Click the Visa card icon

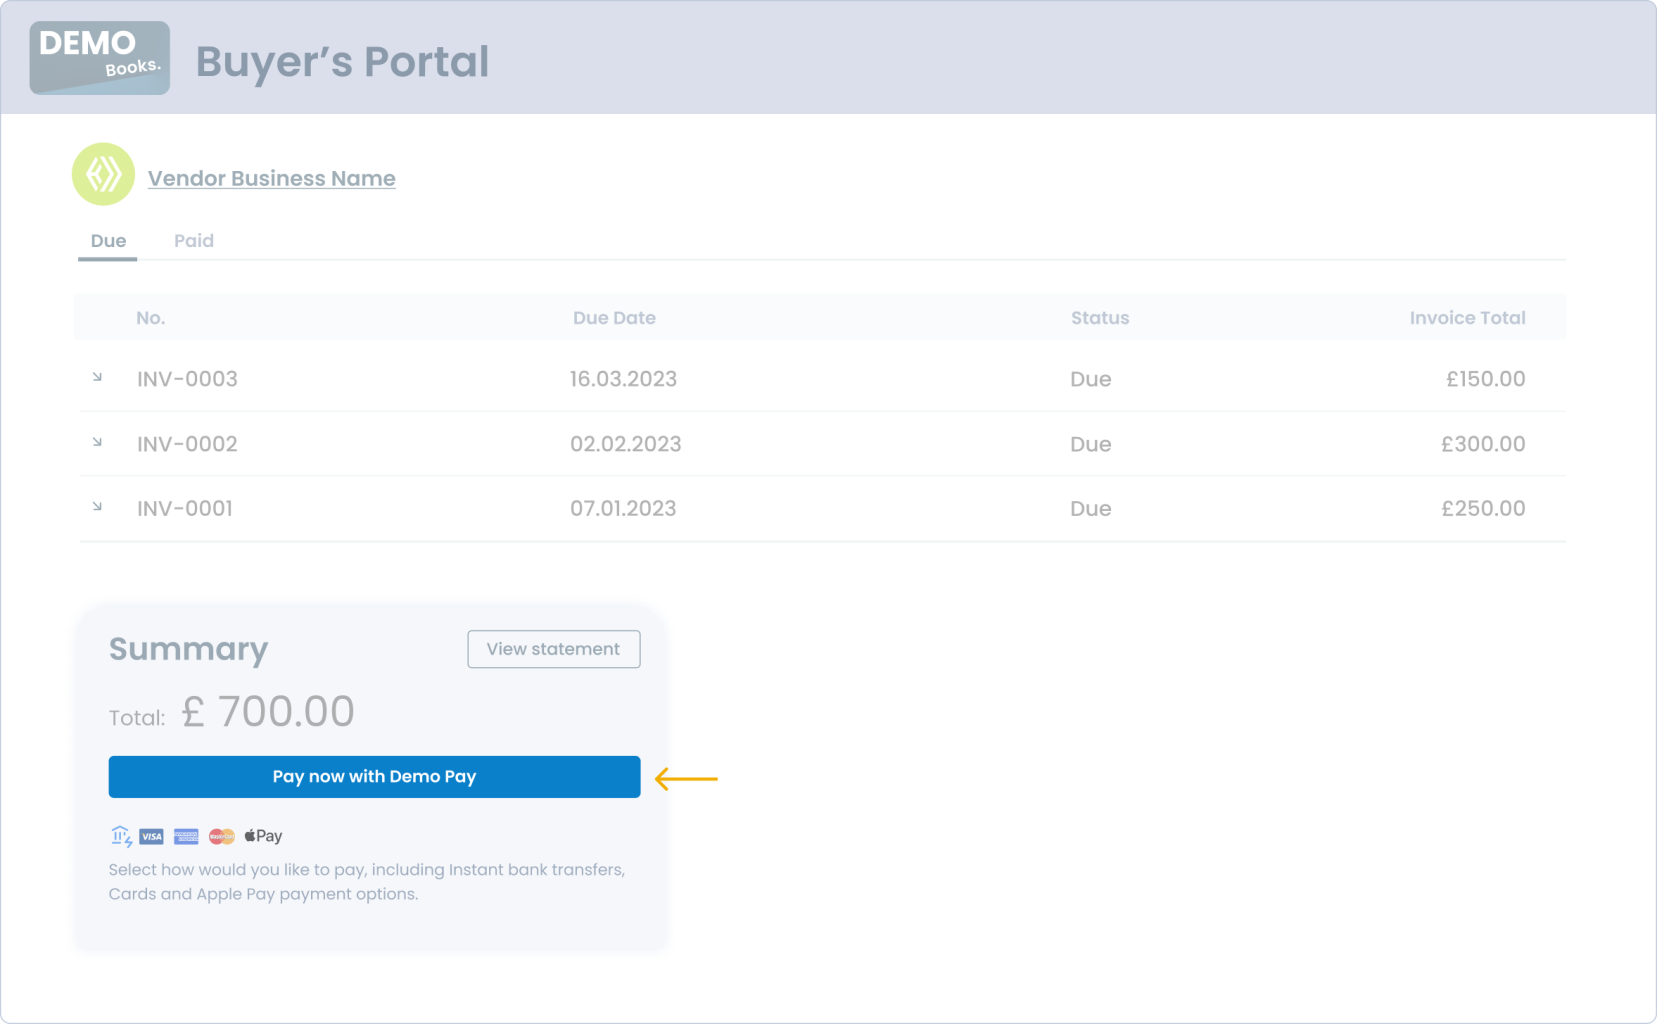pyautogui.click(x=152, y=836)
